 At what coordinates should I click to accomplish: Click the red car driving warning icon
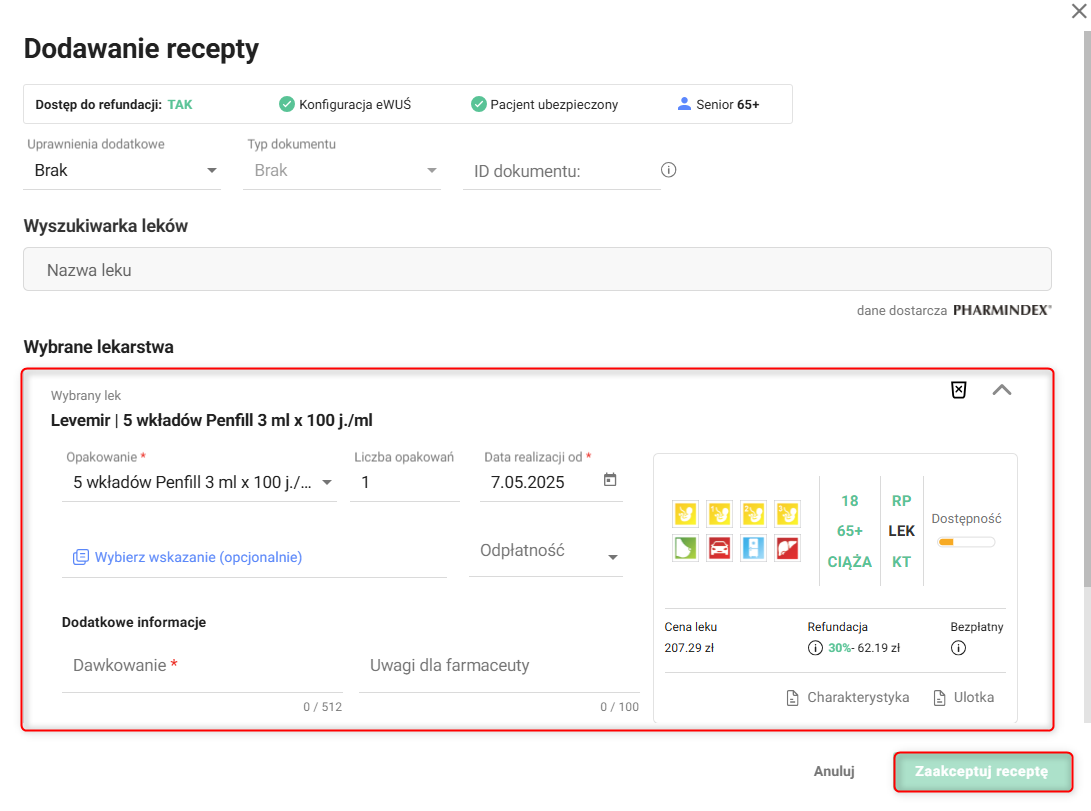click(719, 548)
